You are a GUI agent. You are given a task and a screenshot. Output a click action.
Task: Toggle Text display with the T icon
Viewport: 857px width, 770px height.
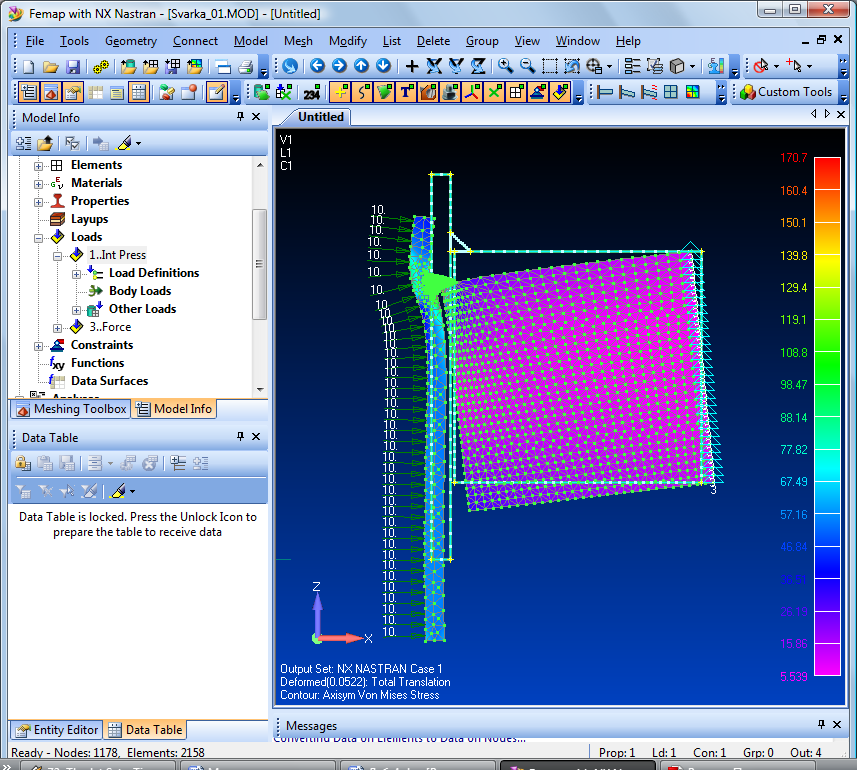406,92
